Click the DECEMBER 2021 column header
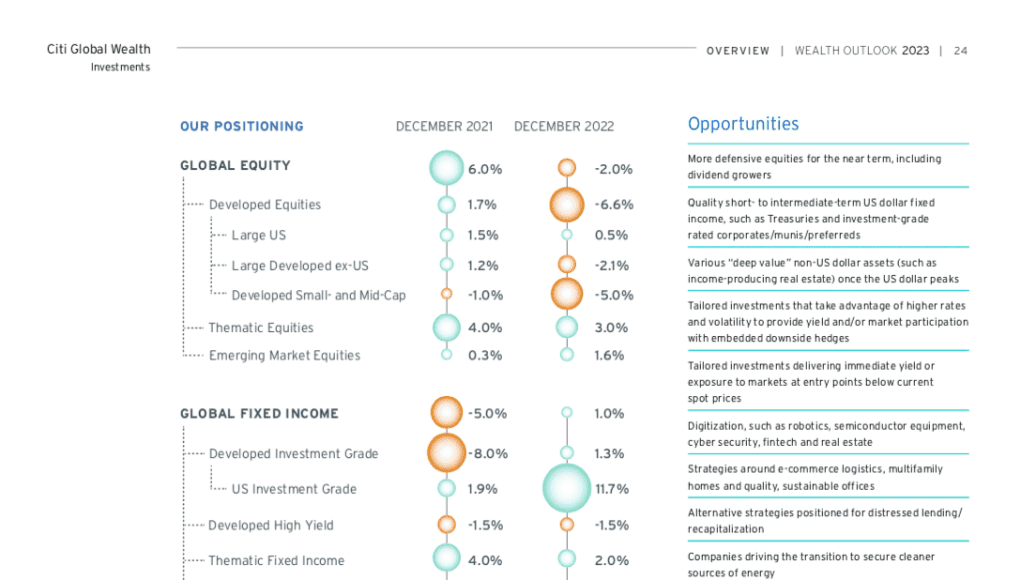Image resolution: width=1021 pixels, height=580 pixels. (x=445, y=126)
